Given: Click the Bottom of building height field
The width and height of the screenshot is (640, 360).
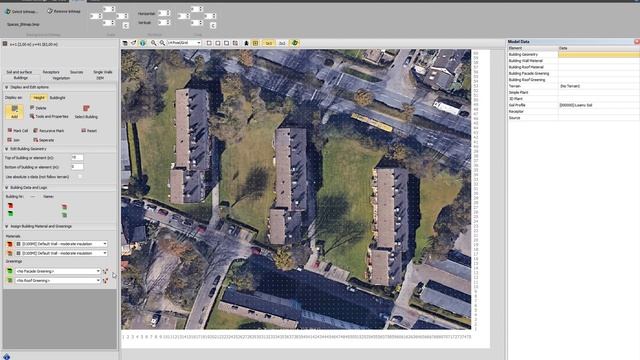Looking at the screenshot, I should click(x=77, y=167).
